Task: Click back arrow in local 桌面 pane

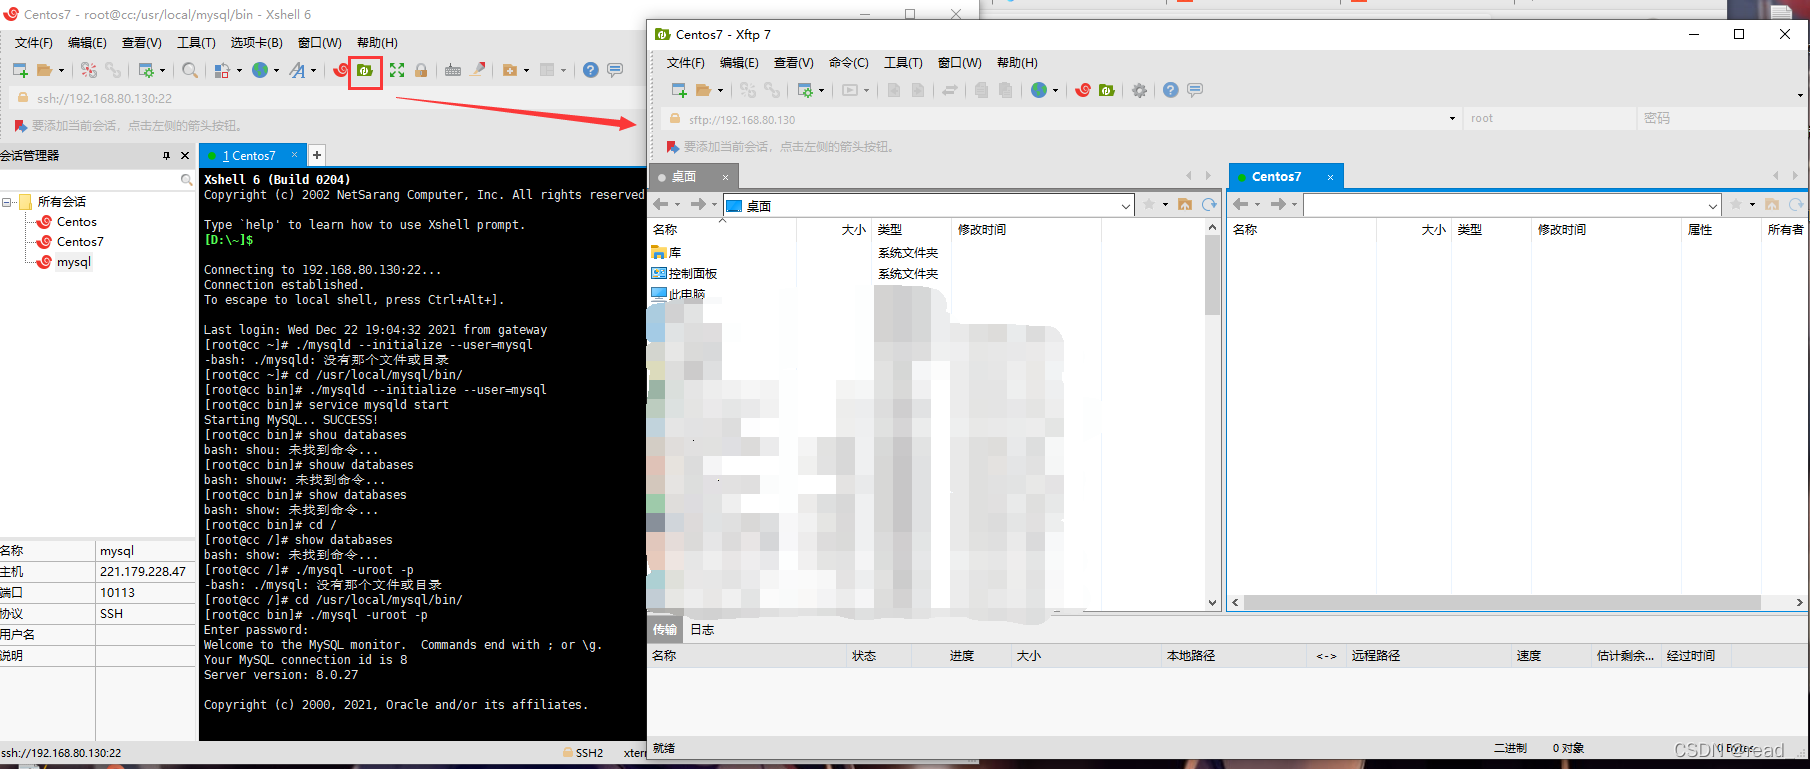Action: pos(661,204)
